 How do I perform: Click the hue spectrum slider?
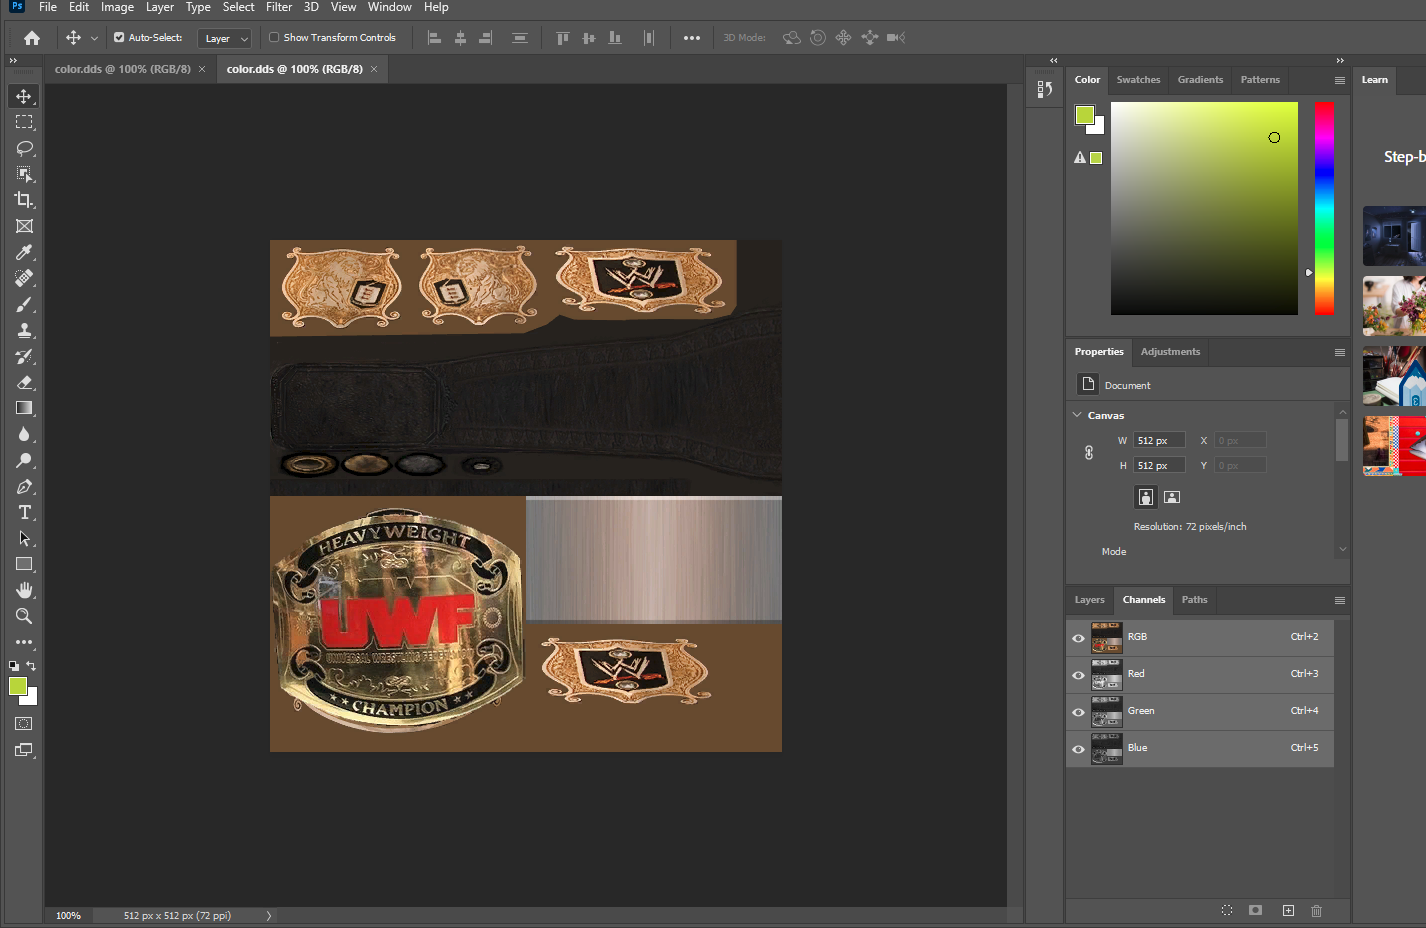[x=1324, y=208]
